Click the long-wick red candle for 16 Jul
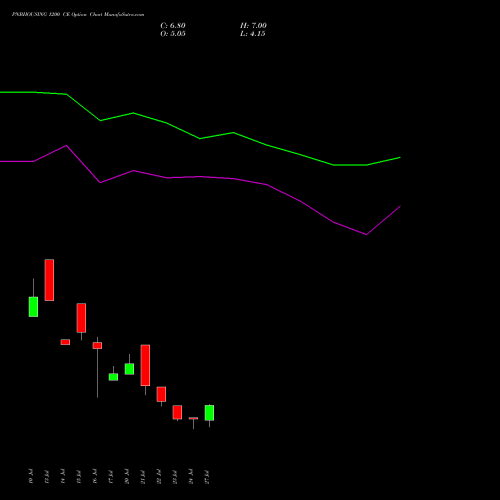 [x=97, y=345]
